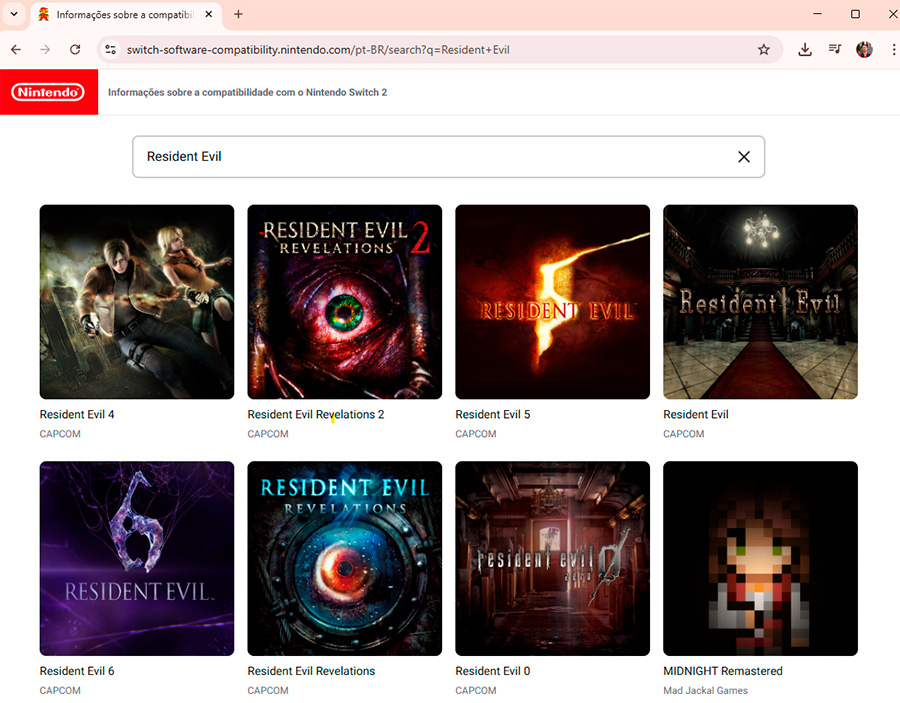Viewport: 900px width, 703px height.
Task: Select the MIDNIGHT Remastered title link
Action: 722,671
